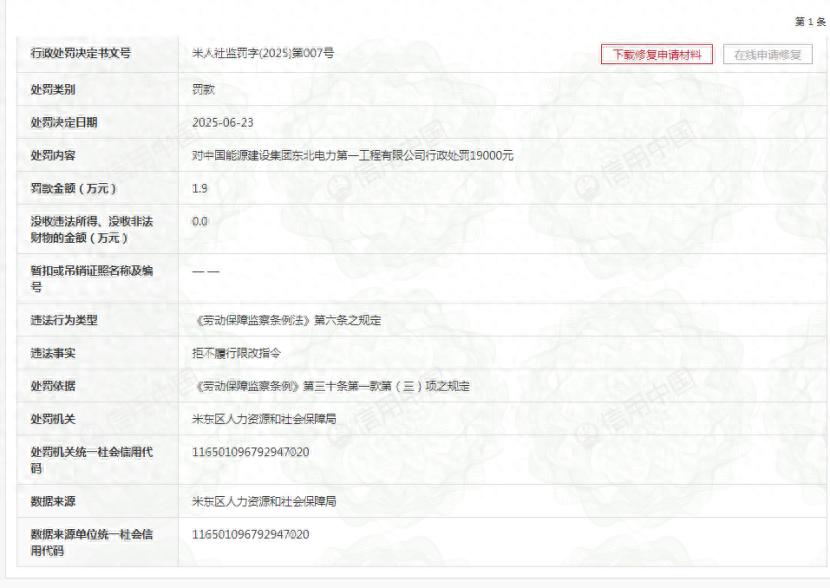Click the 暂扣或吊销证照名称及编号 label
The height and width of the screenshot is (588, 830).
click(92, 278)
